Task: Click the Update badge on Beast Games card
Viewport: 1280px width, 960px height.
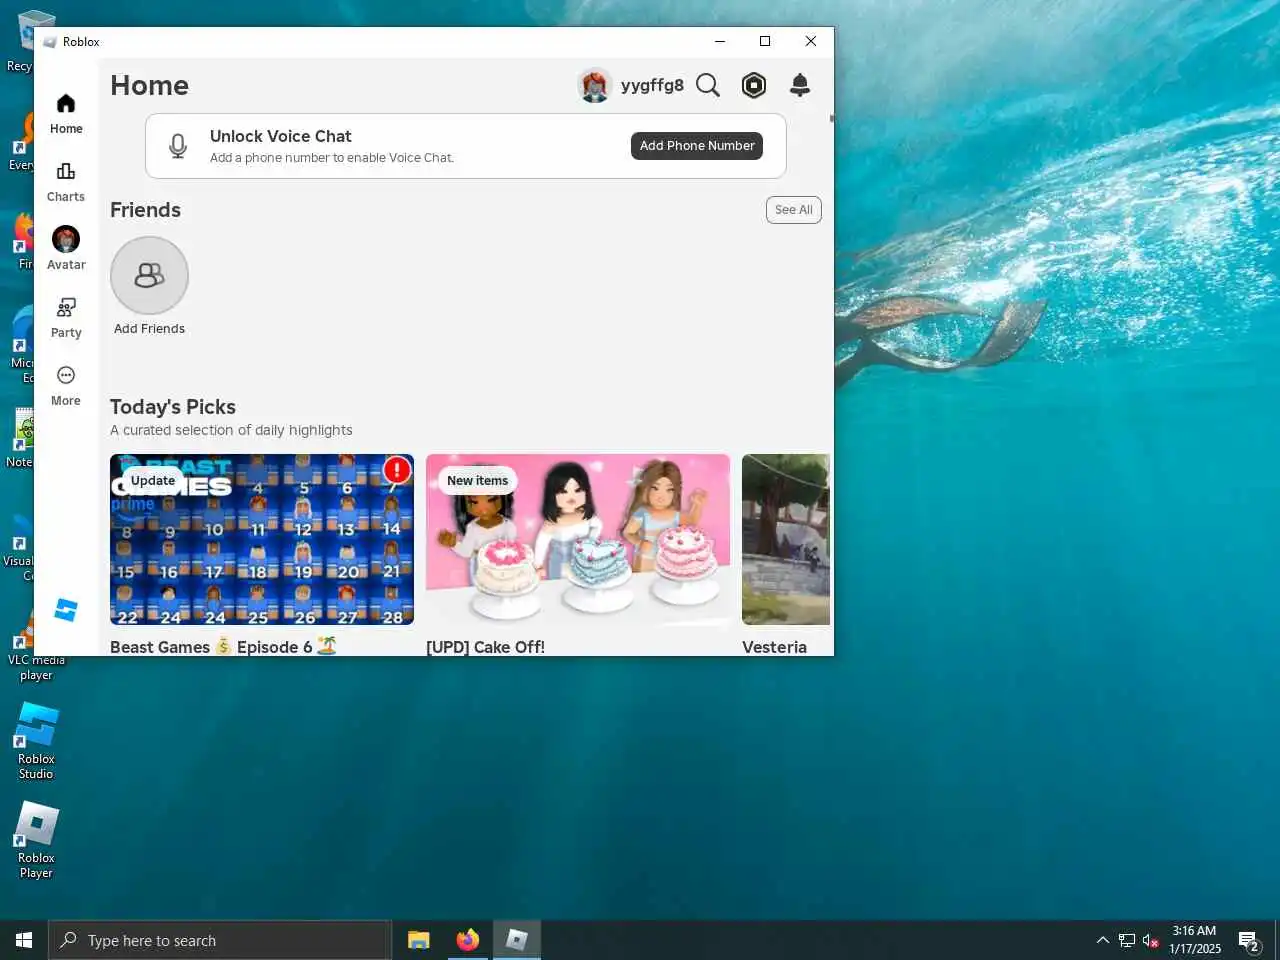Action: point(153,481)
